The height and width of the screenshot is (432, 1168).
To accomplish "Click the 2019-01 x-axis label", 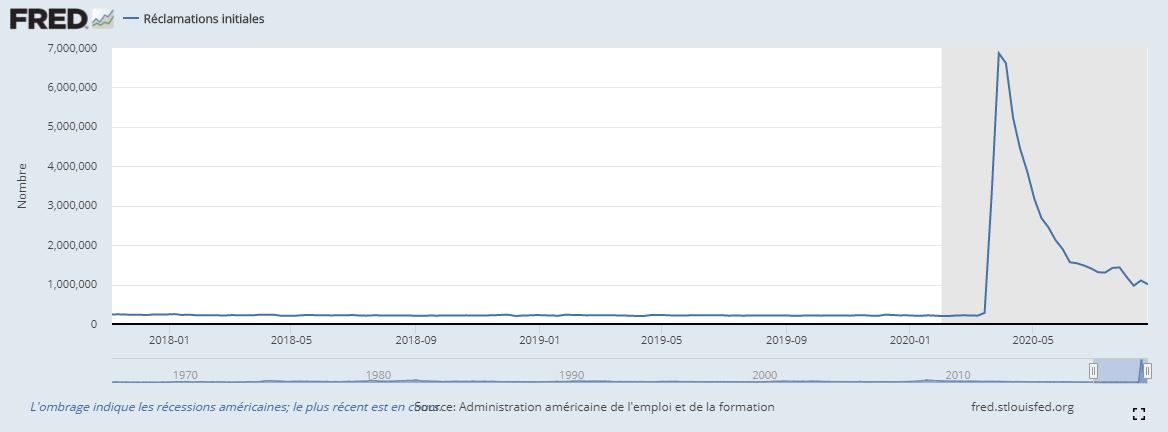I will [x=539, y=340].
